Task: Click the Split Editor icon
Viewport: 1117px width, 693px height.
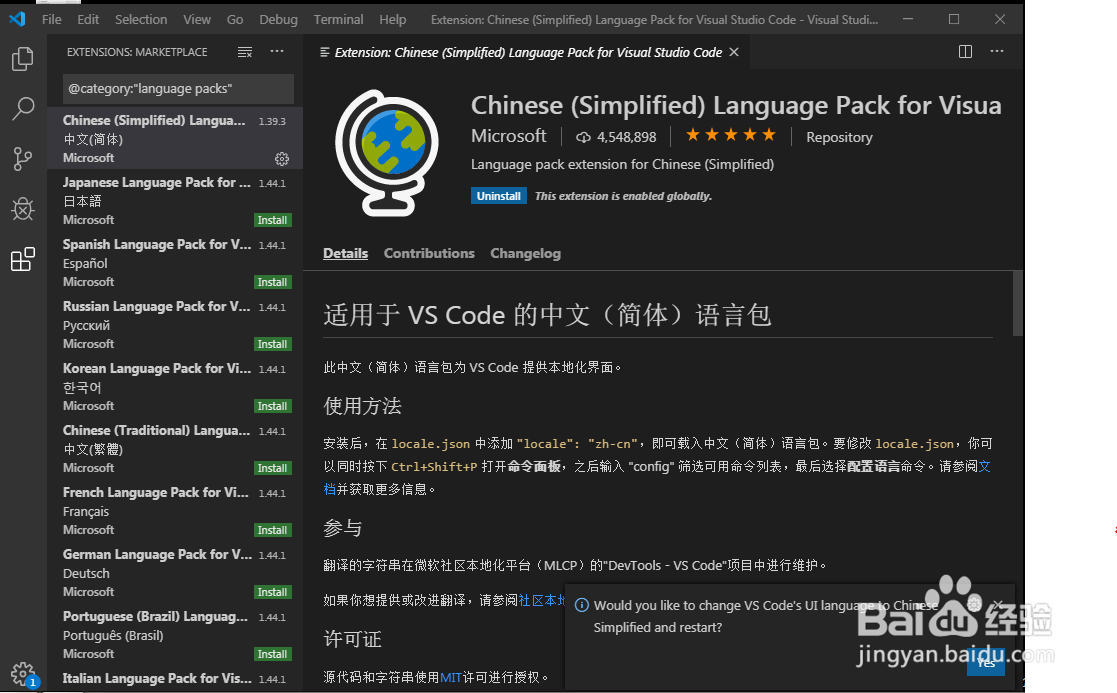Action: 964,51
